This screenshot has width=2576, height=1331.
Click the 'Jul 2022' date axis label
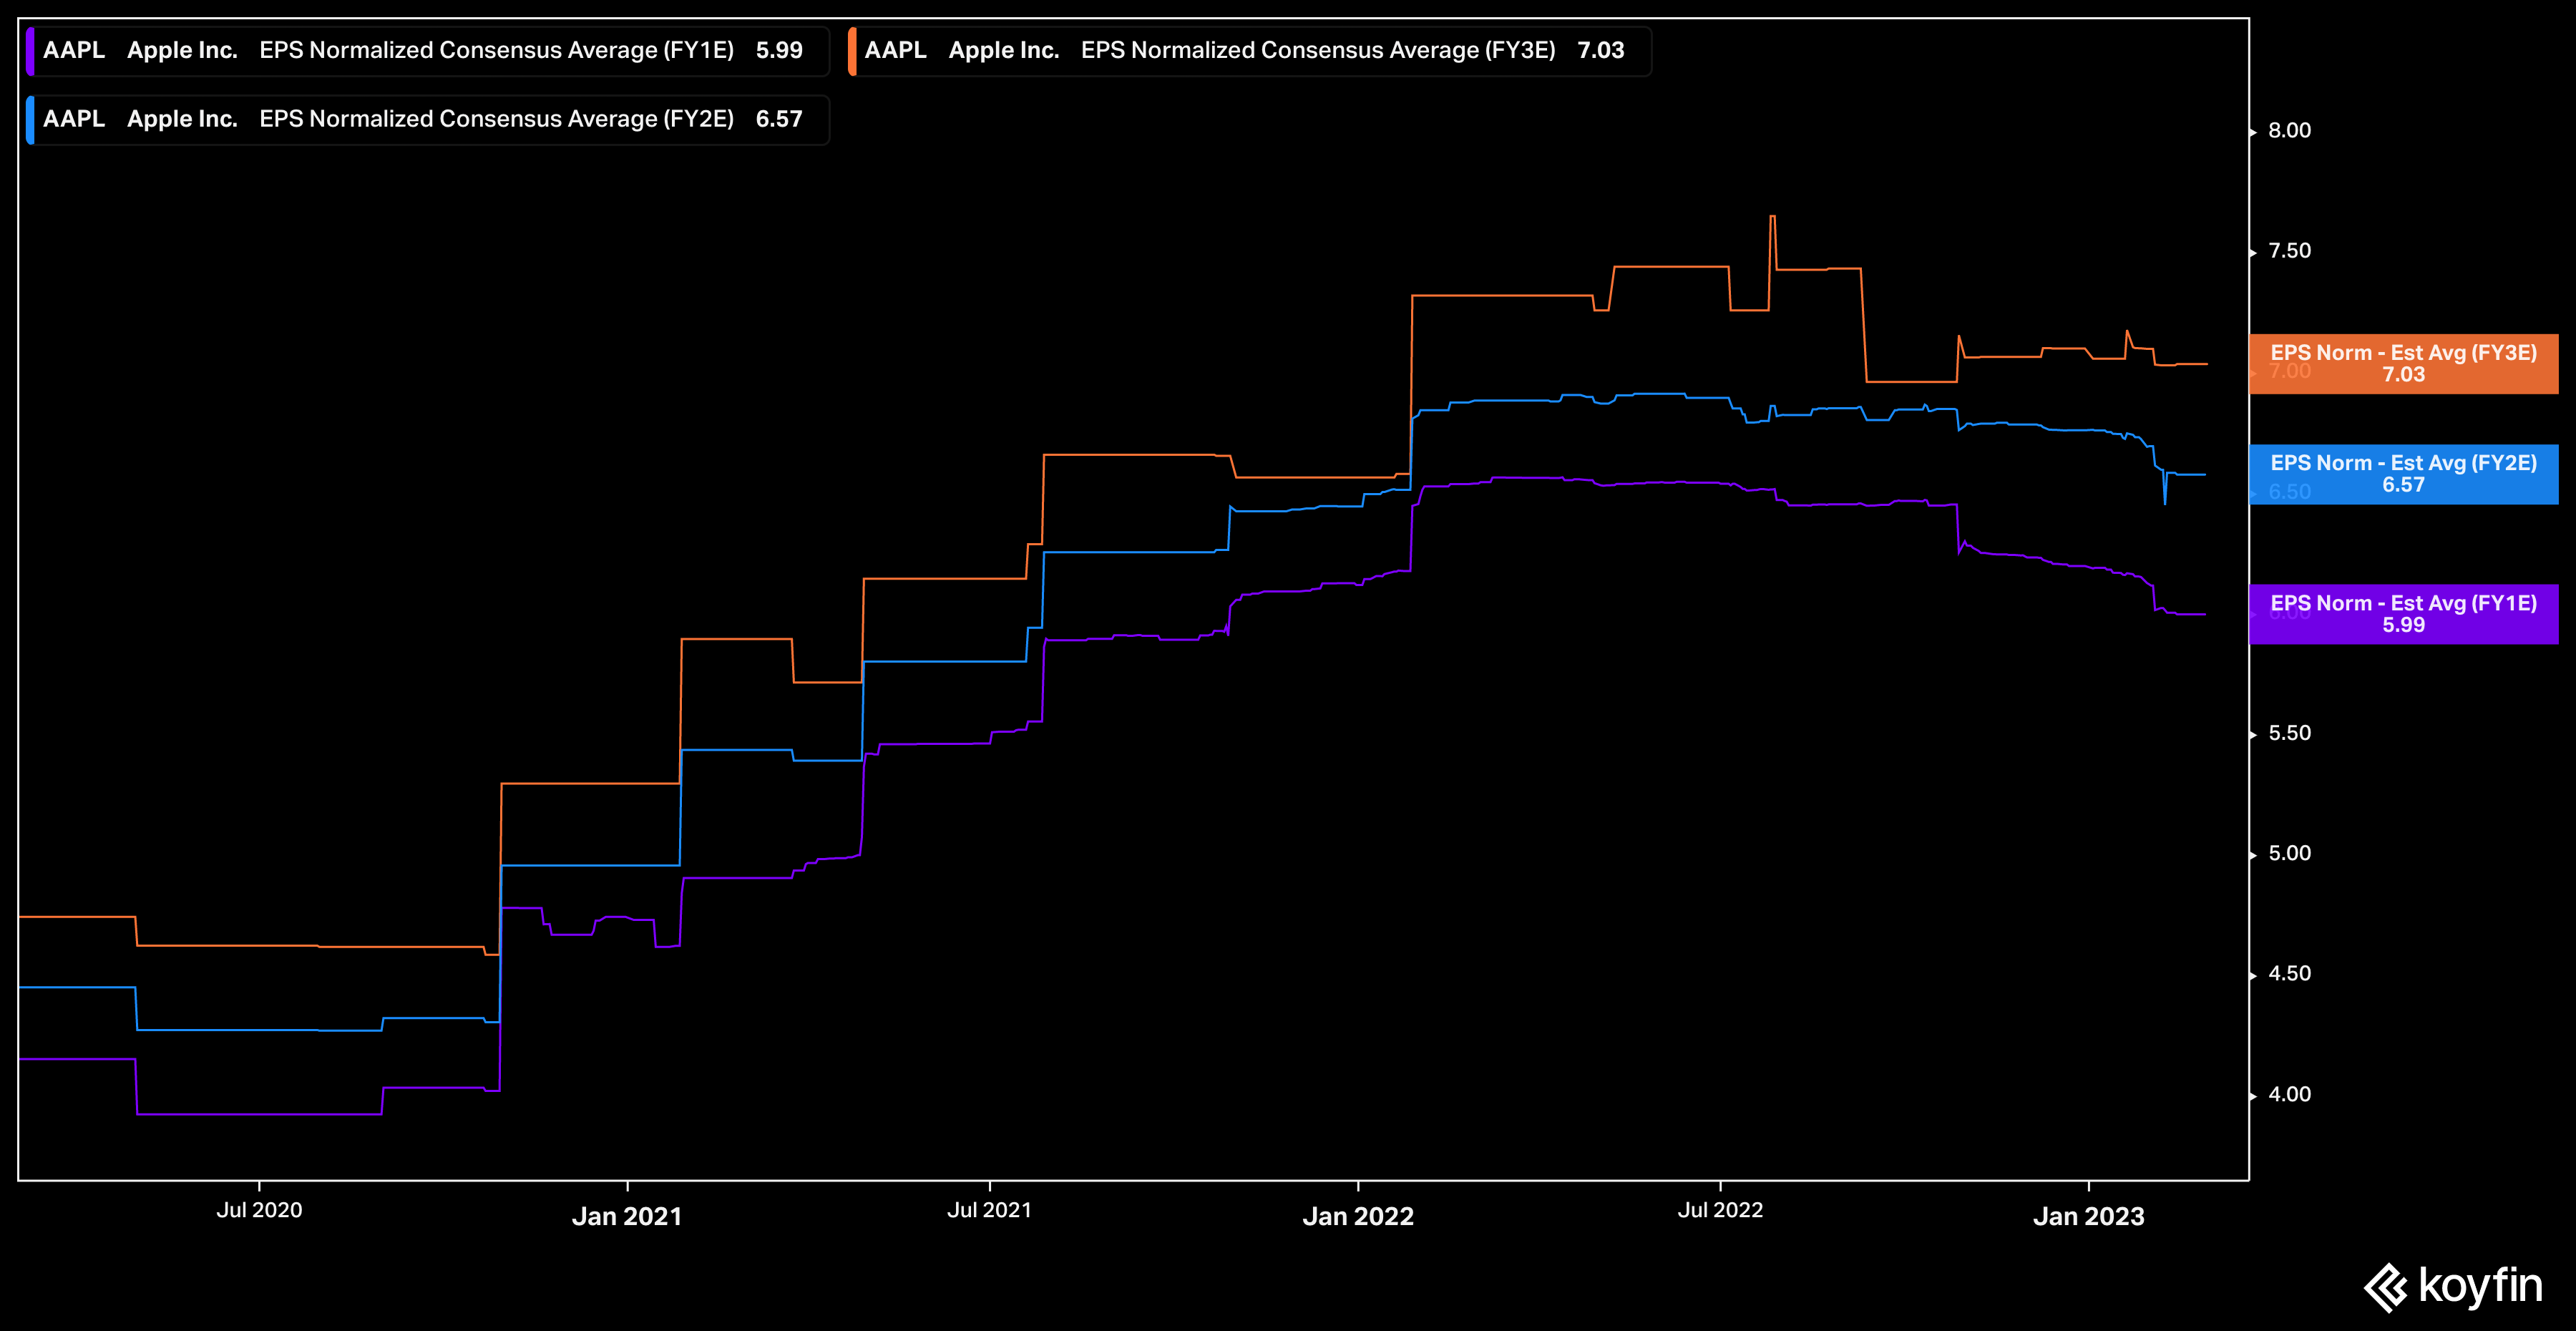click(1720, 1210)
